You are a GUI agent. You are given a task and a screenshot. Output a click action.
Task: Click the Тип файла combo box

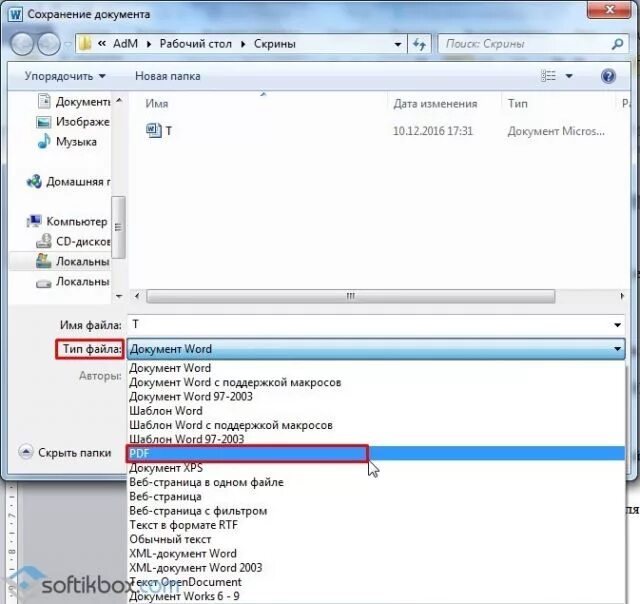click(x=376, y=349)
